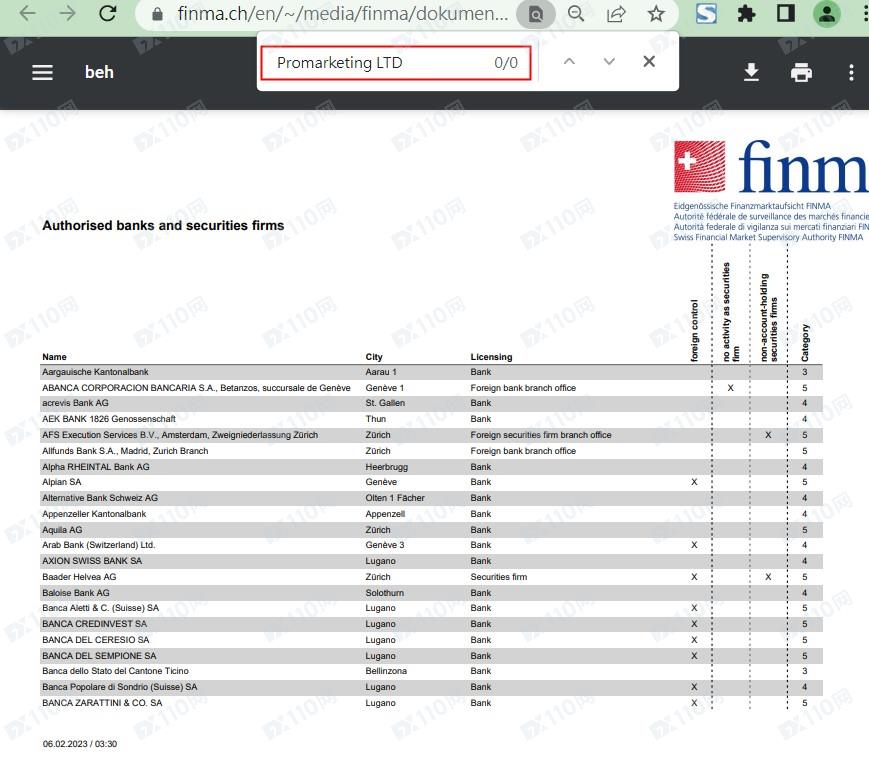This screenshot has width=869, height=761.
Task: Reload the current page
Action: click(x=108, y=13)
